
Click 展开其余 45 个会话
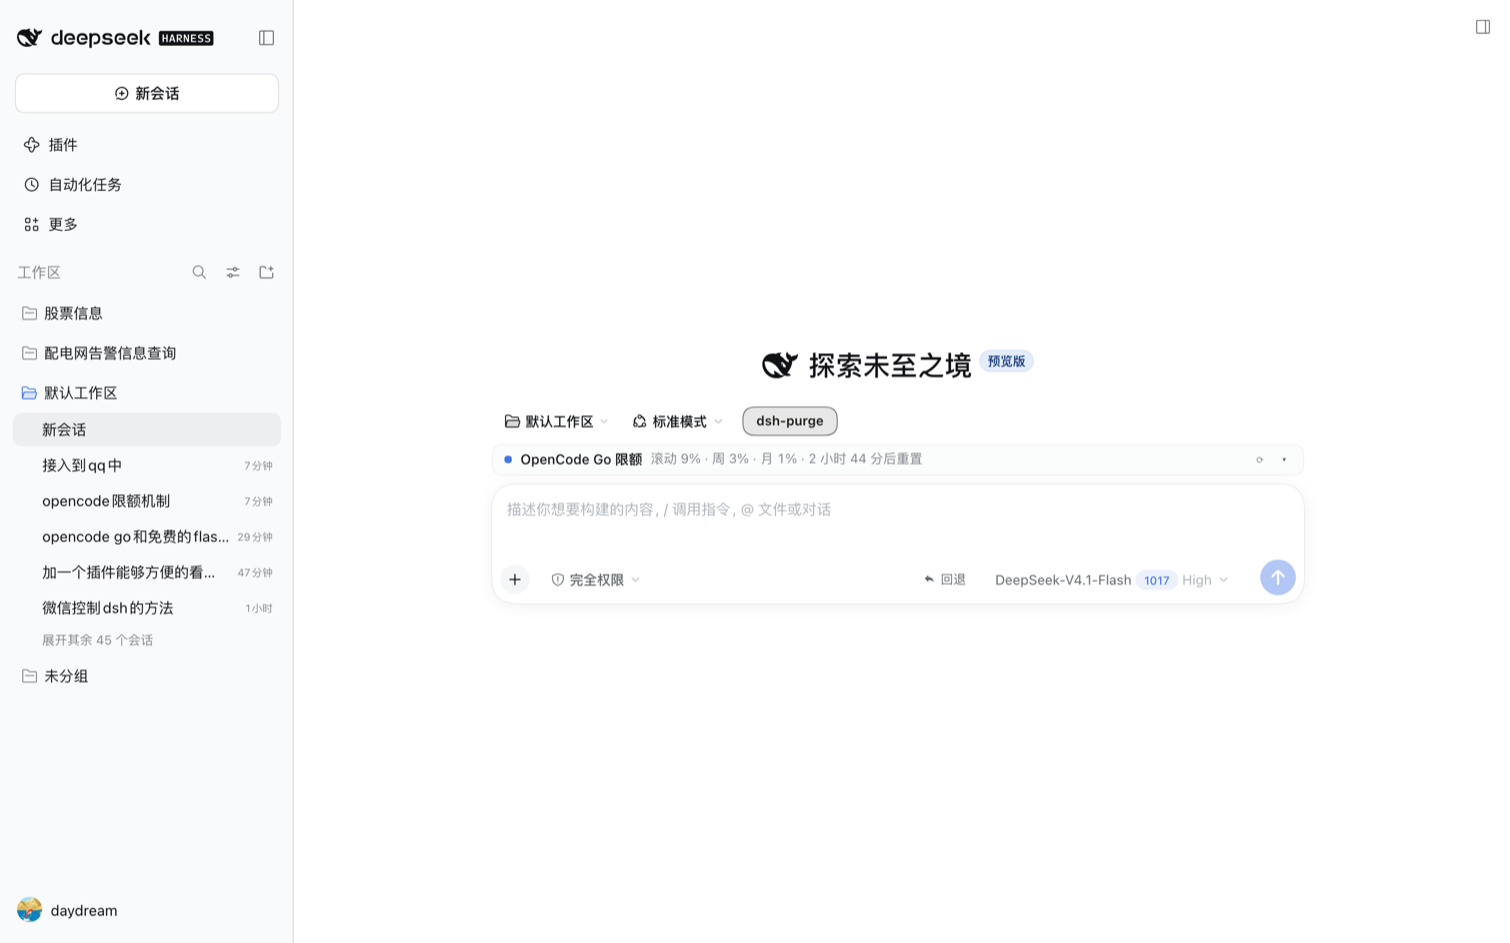97,640
